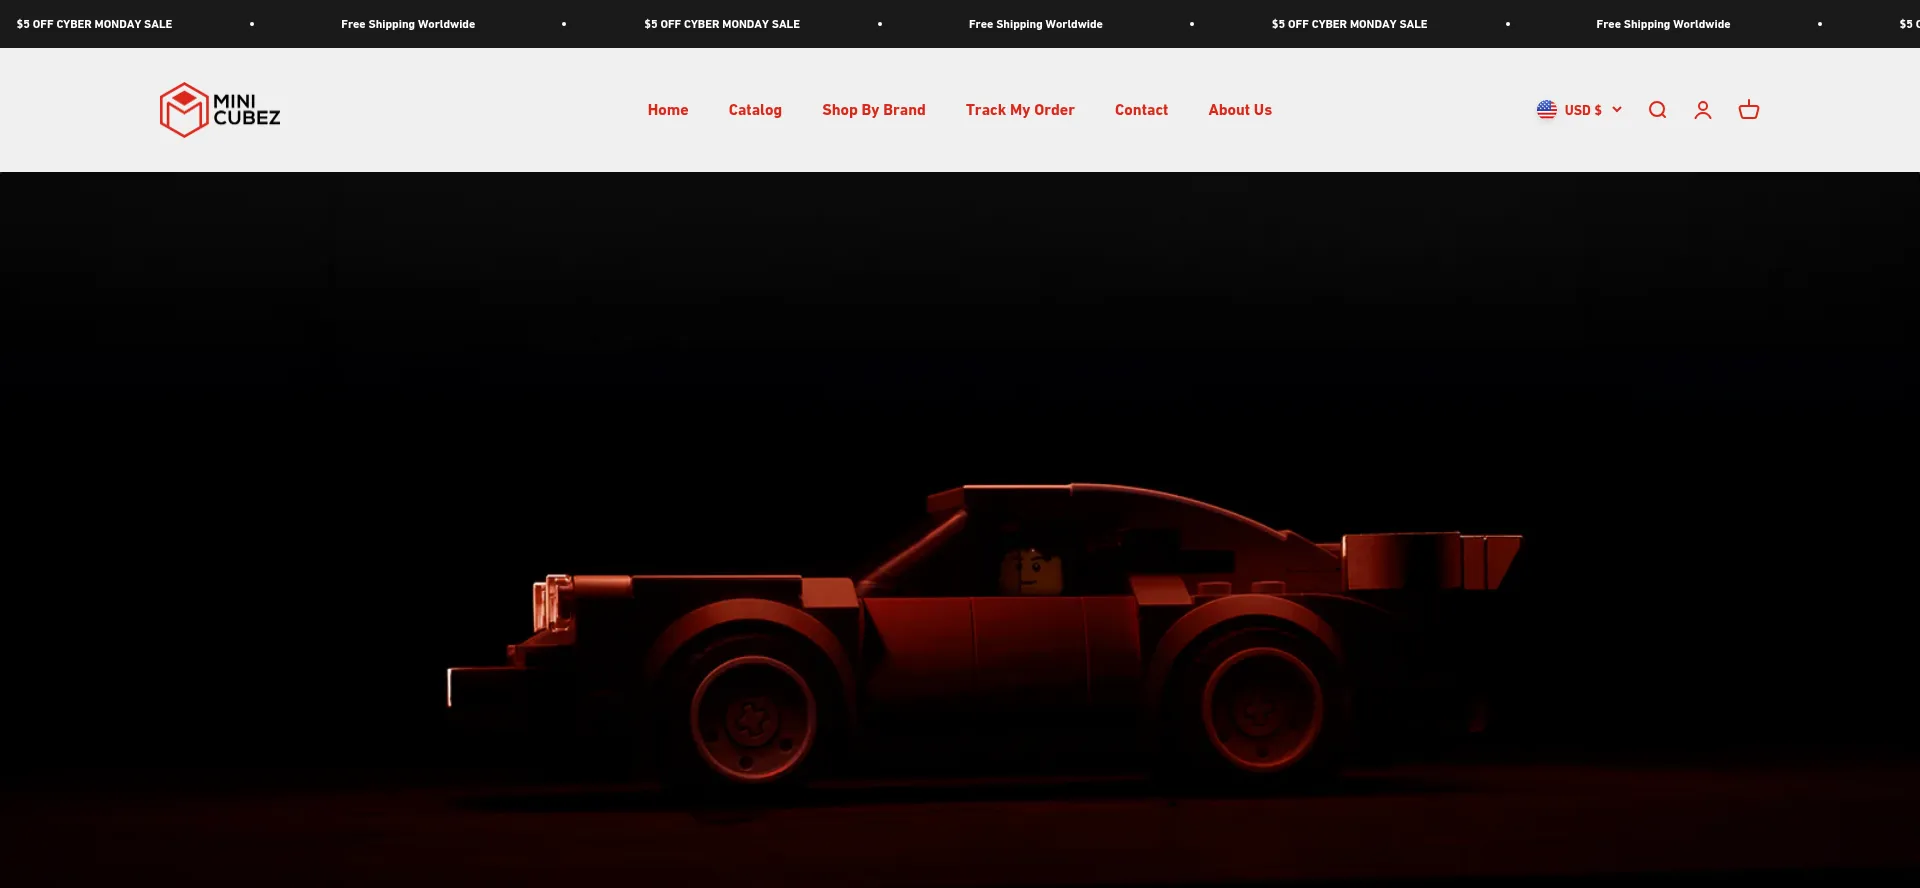1920x888 pixels.
Task: Open the account profile icon
Action: pyautogui.click(x=1702, y=110)
